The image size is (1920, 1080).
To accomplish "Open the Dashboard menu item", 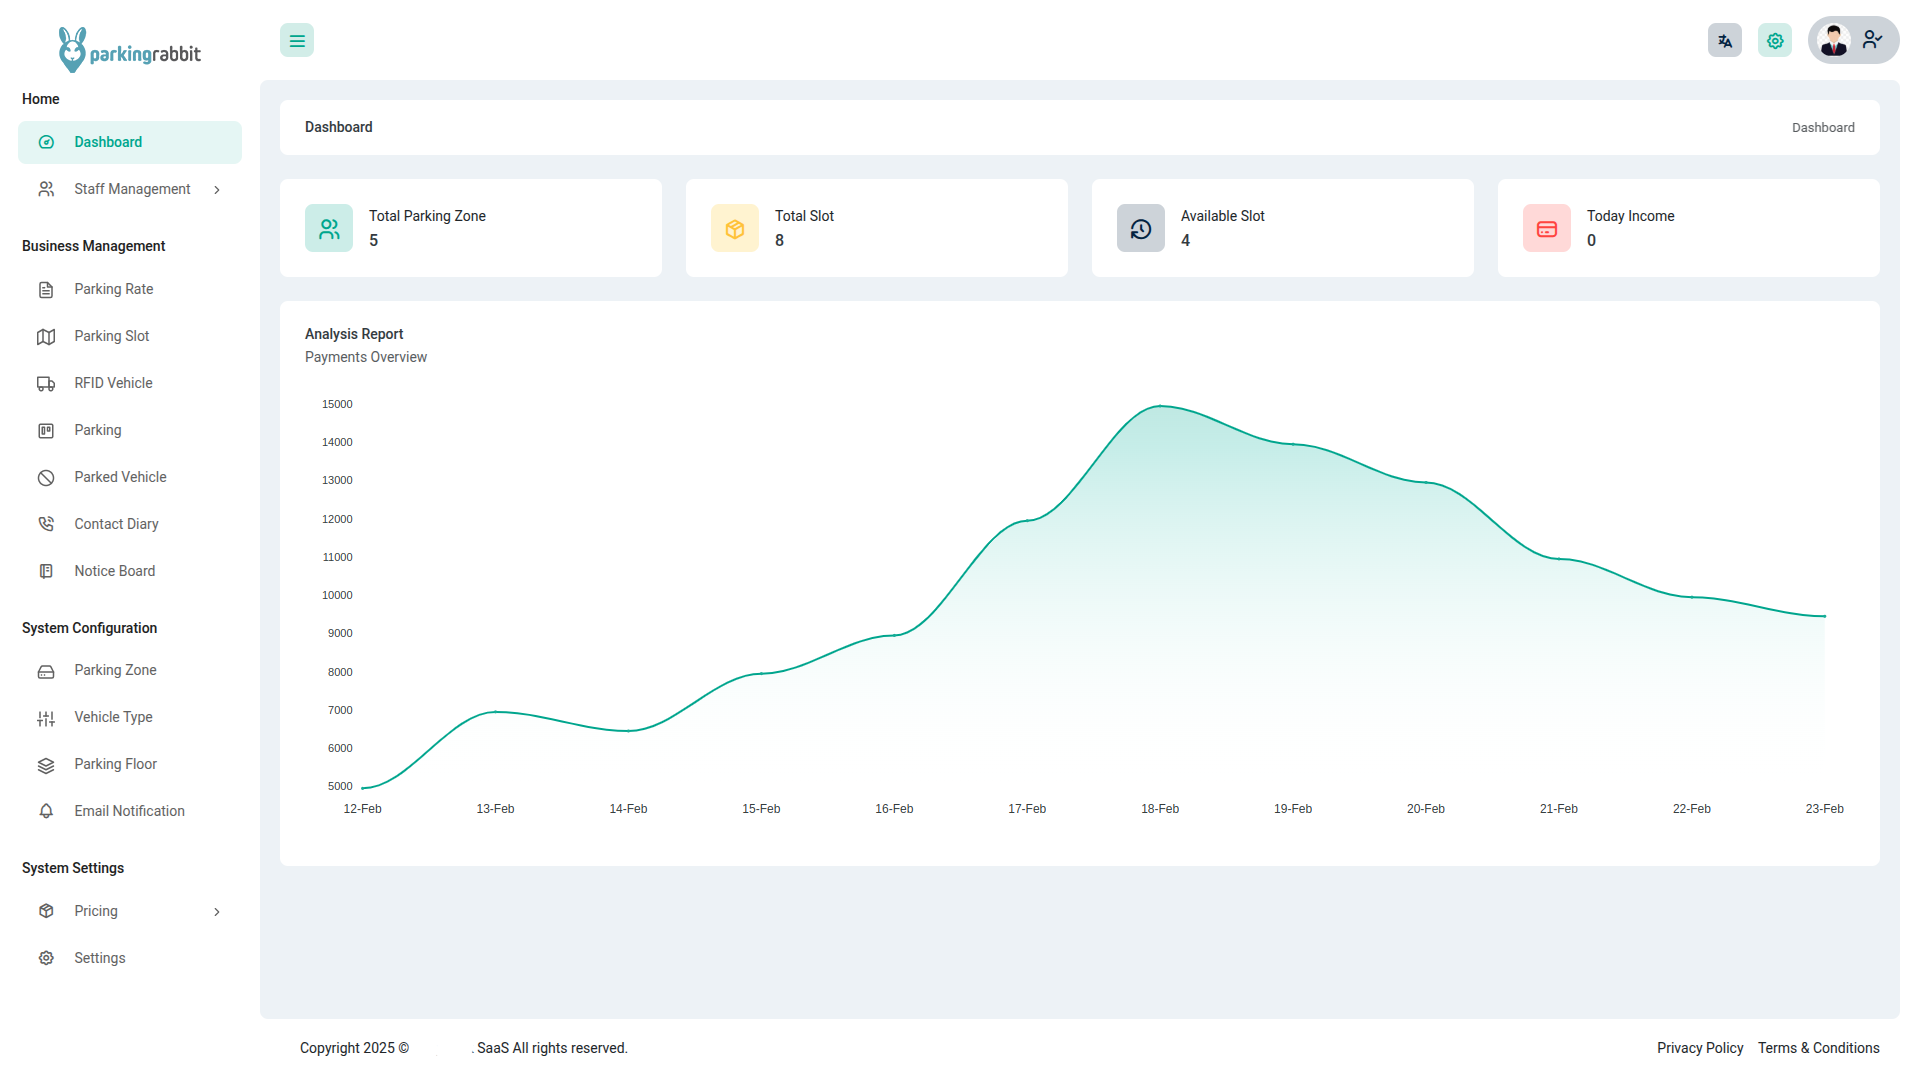I will point(108,143).
